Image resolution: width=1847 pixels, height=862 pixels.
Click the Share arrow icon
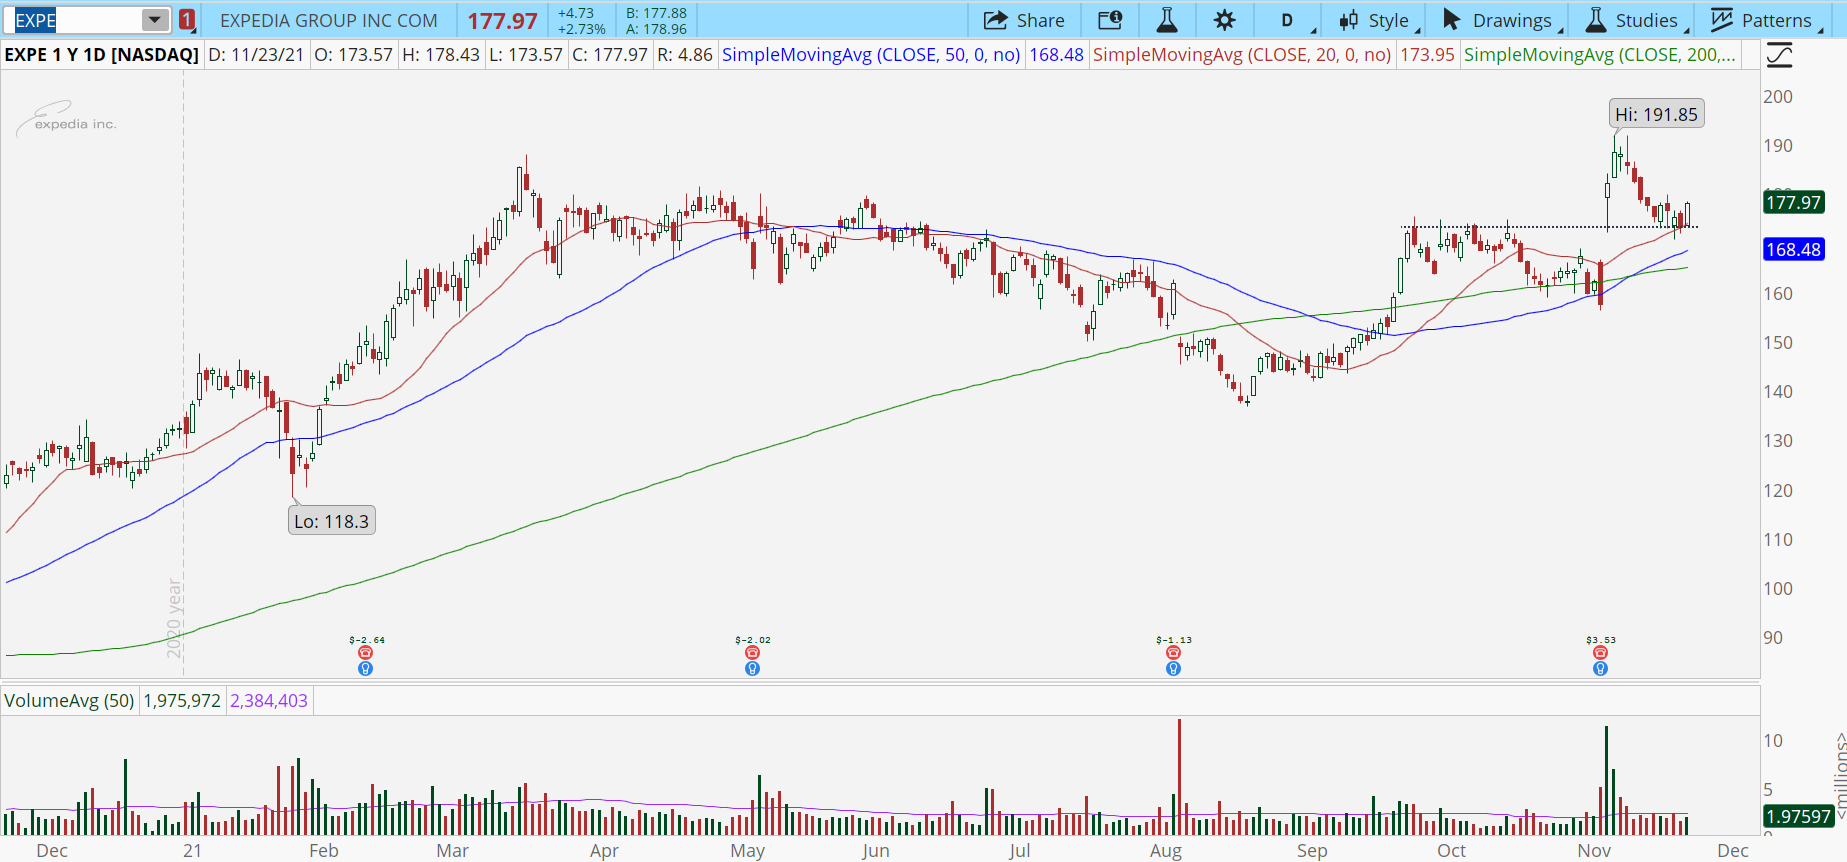point(995,20)
